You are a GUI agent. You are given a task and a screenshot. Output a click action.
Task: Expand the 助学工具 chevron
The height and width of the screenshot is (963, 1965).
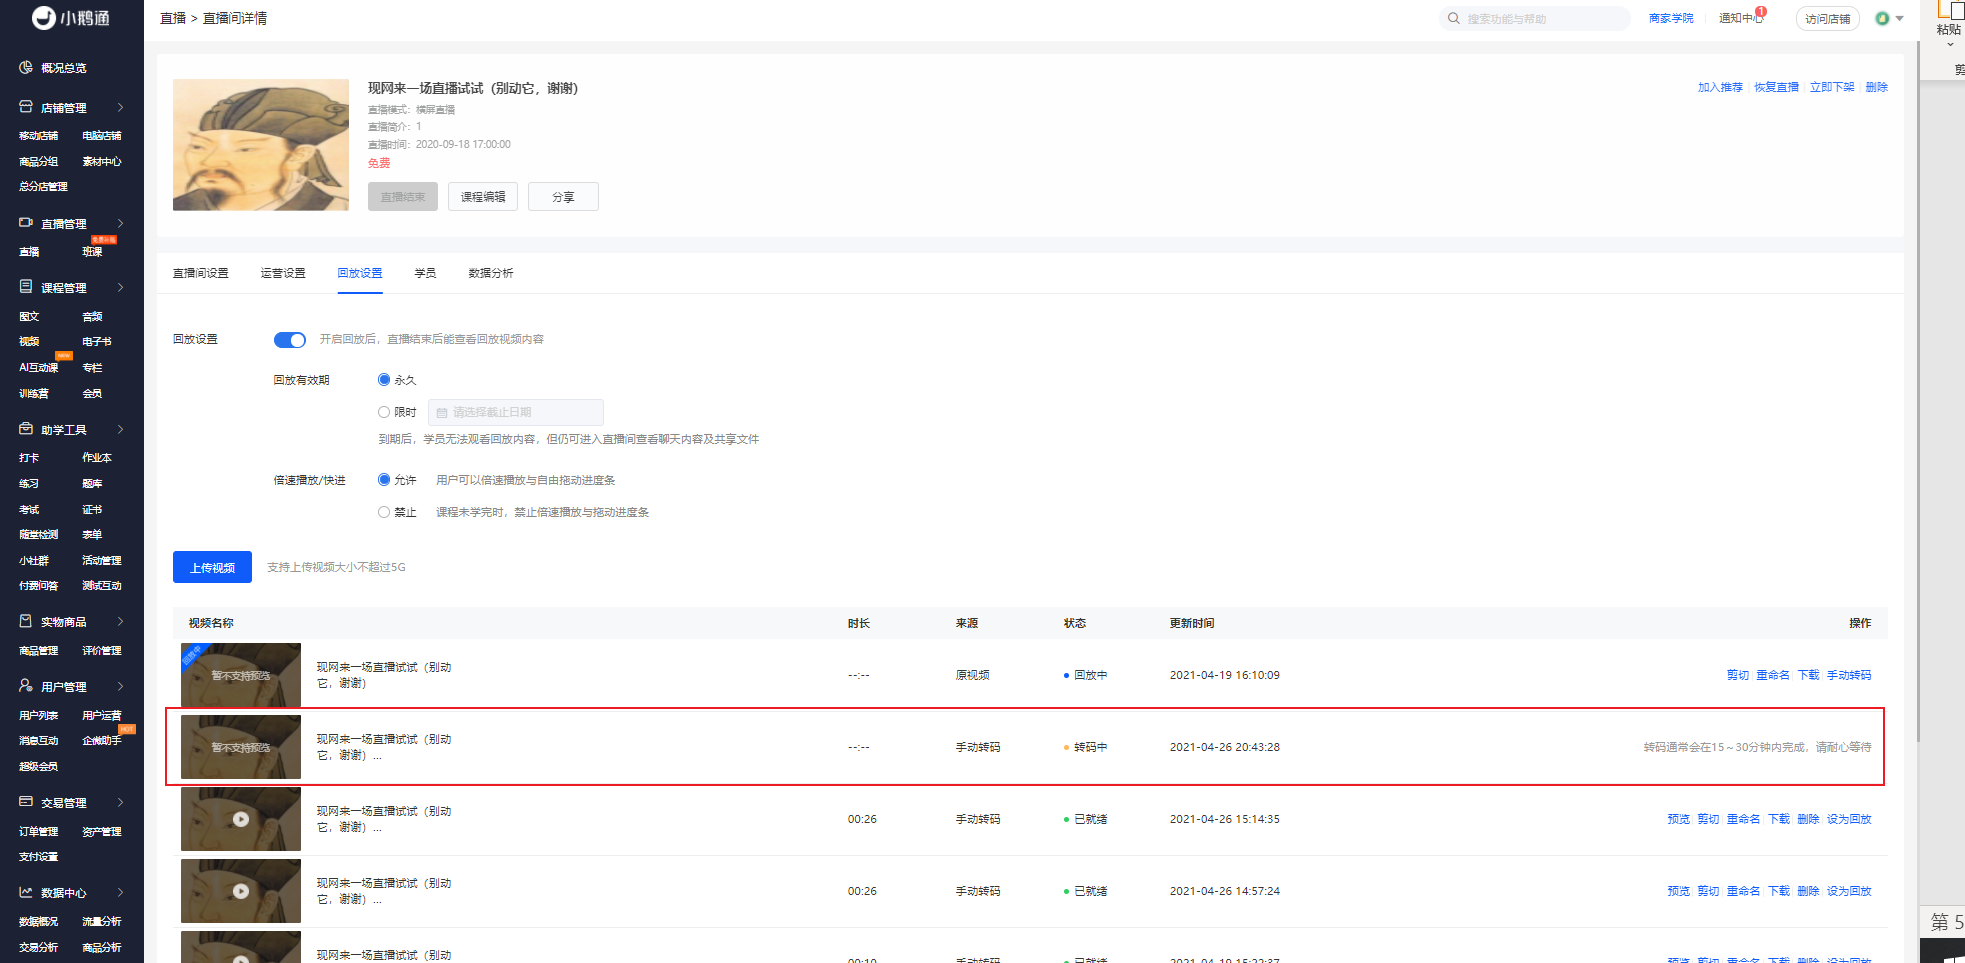[x=120, y=429]
